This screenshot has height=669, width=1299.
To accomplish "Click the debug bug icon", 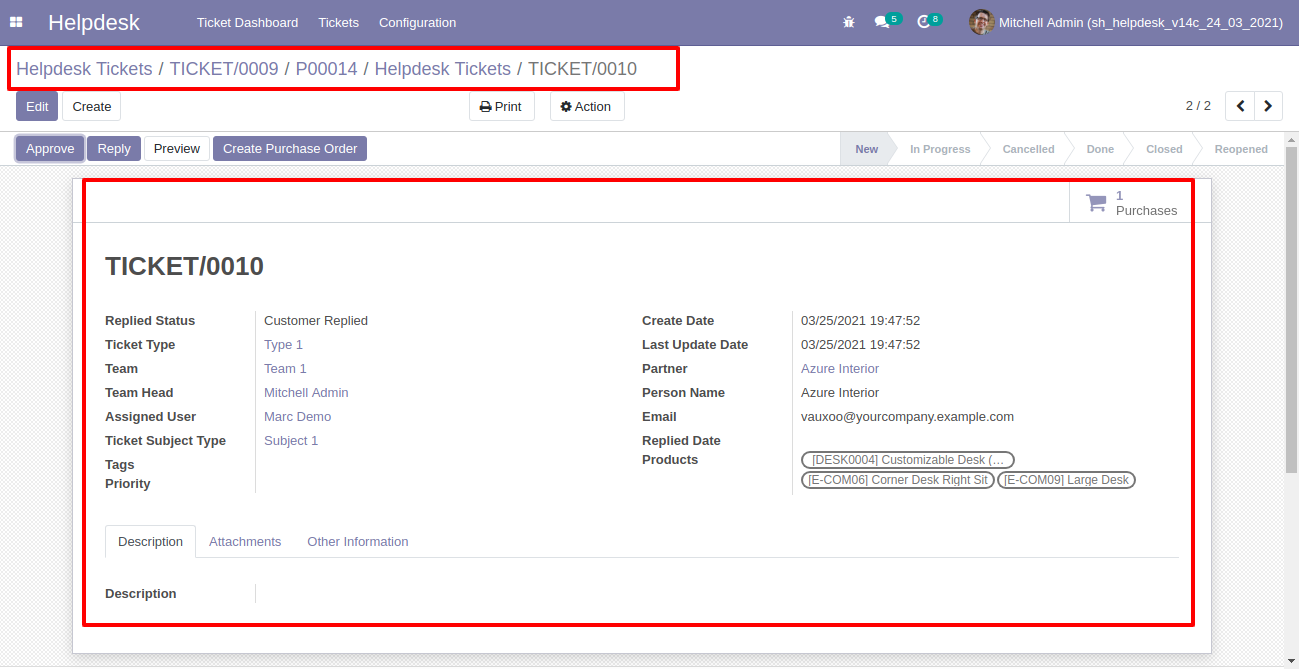I will [x=849, y=22].
